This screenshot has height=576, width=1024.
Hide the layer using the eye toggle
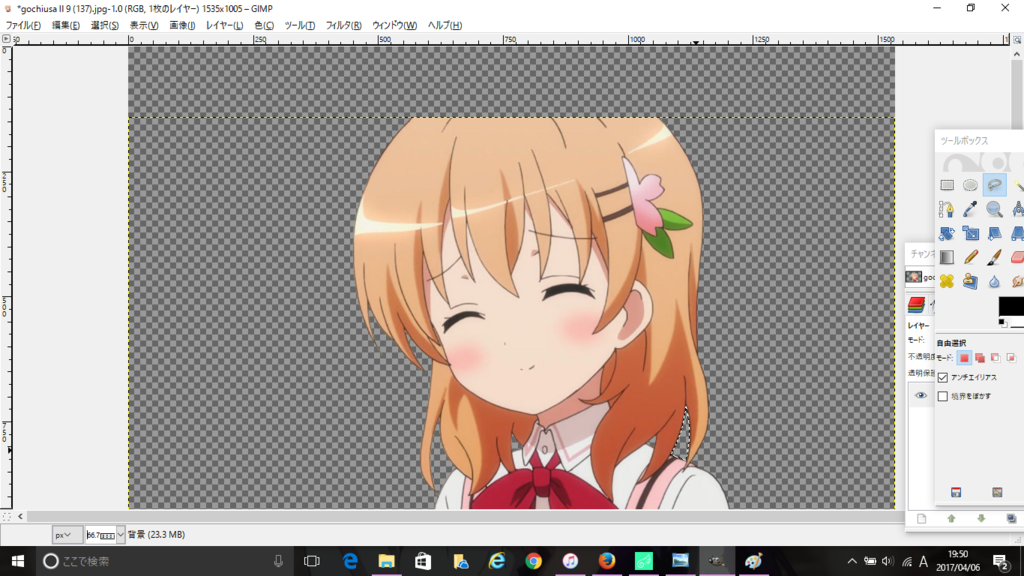pos(920,395)
